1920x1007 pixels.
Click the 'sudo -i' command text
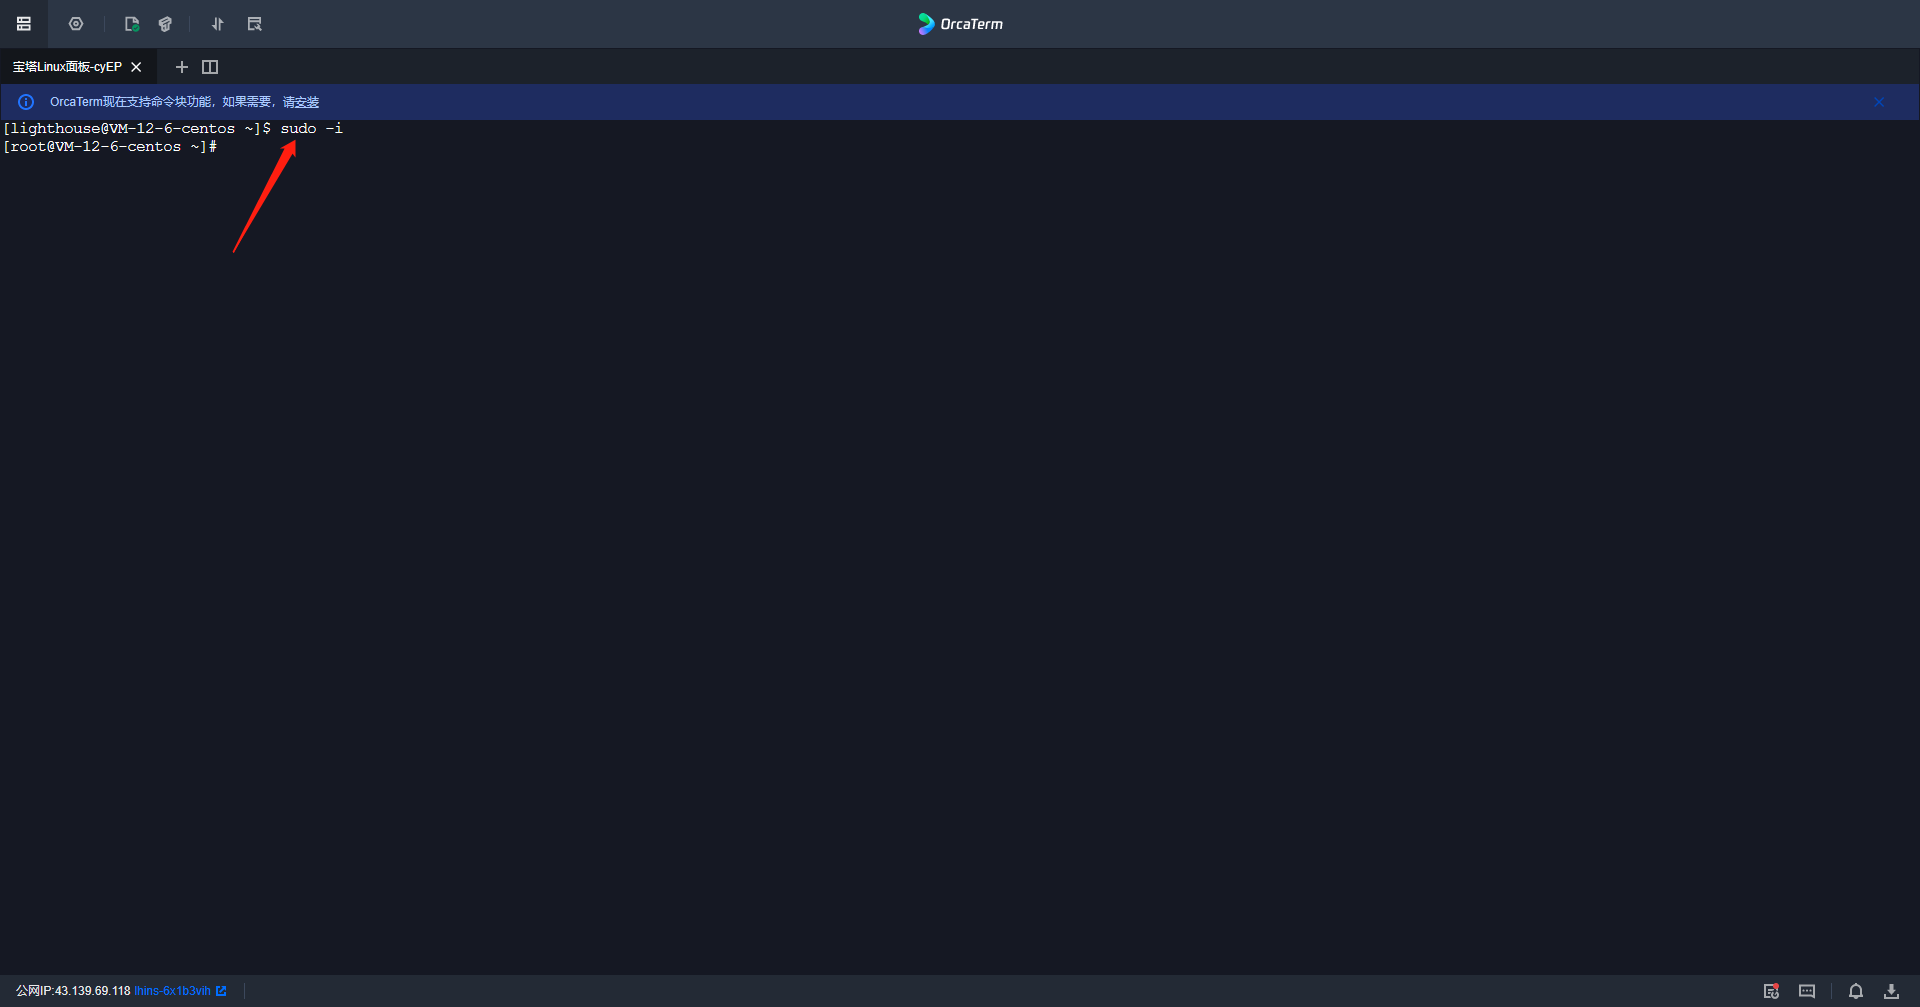click(x=311, y=129)
